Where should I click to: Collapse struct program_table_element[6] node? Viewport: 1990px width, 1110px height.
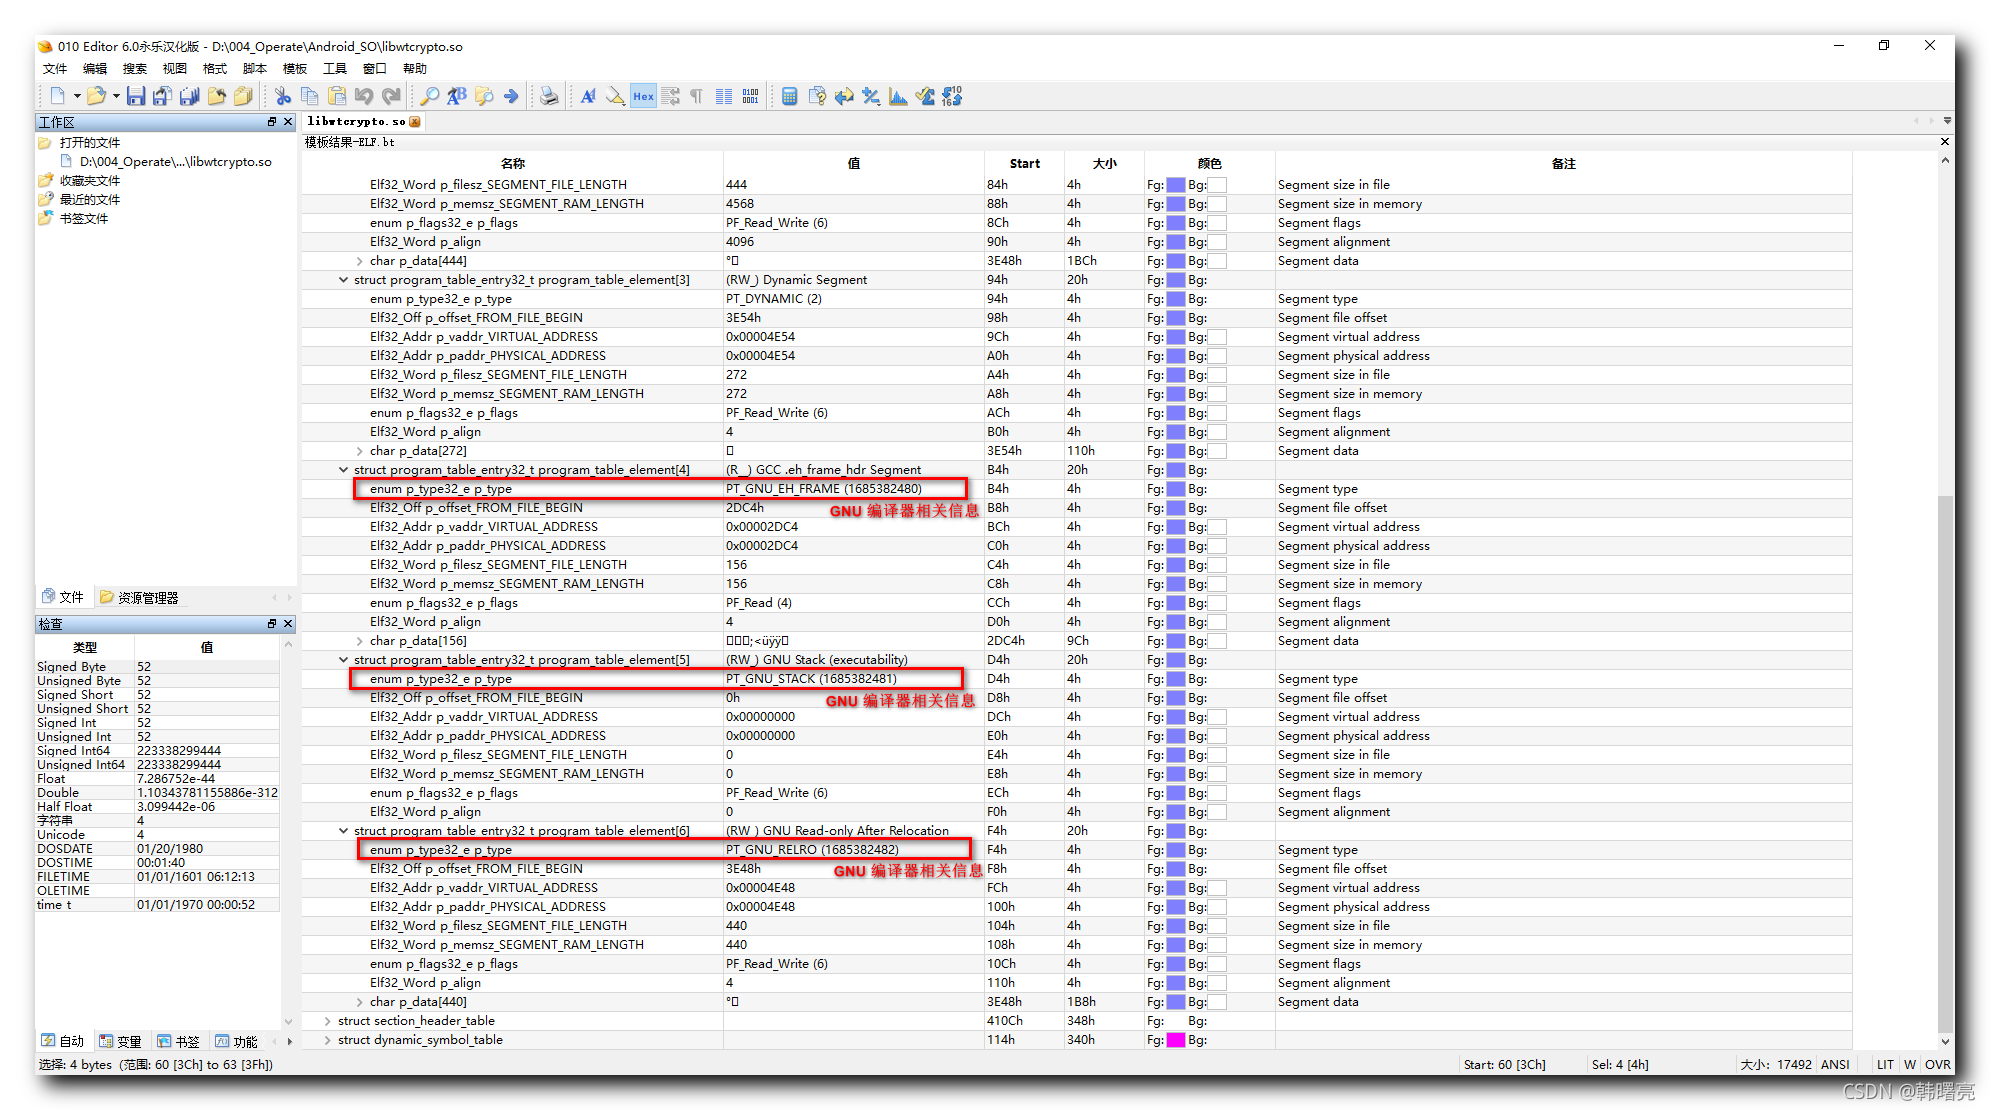(343, 831)
